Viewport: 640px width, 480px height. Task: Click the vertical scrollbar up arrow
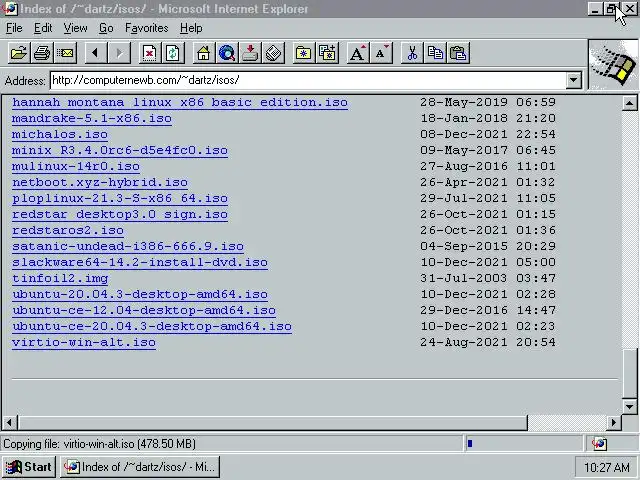tap(629, 103)
